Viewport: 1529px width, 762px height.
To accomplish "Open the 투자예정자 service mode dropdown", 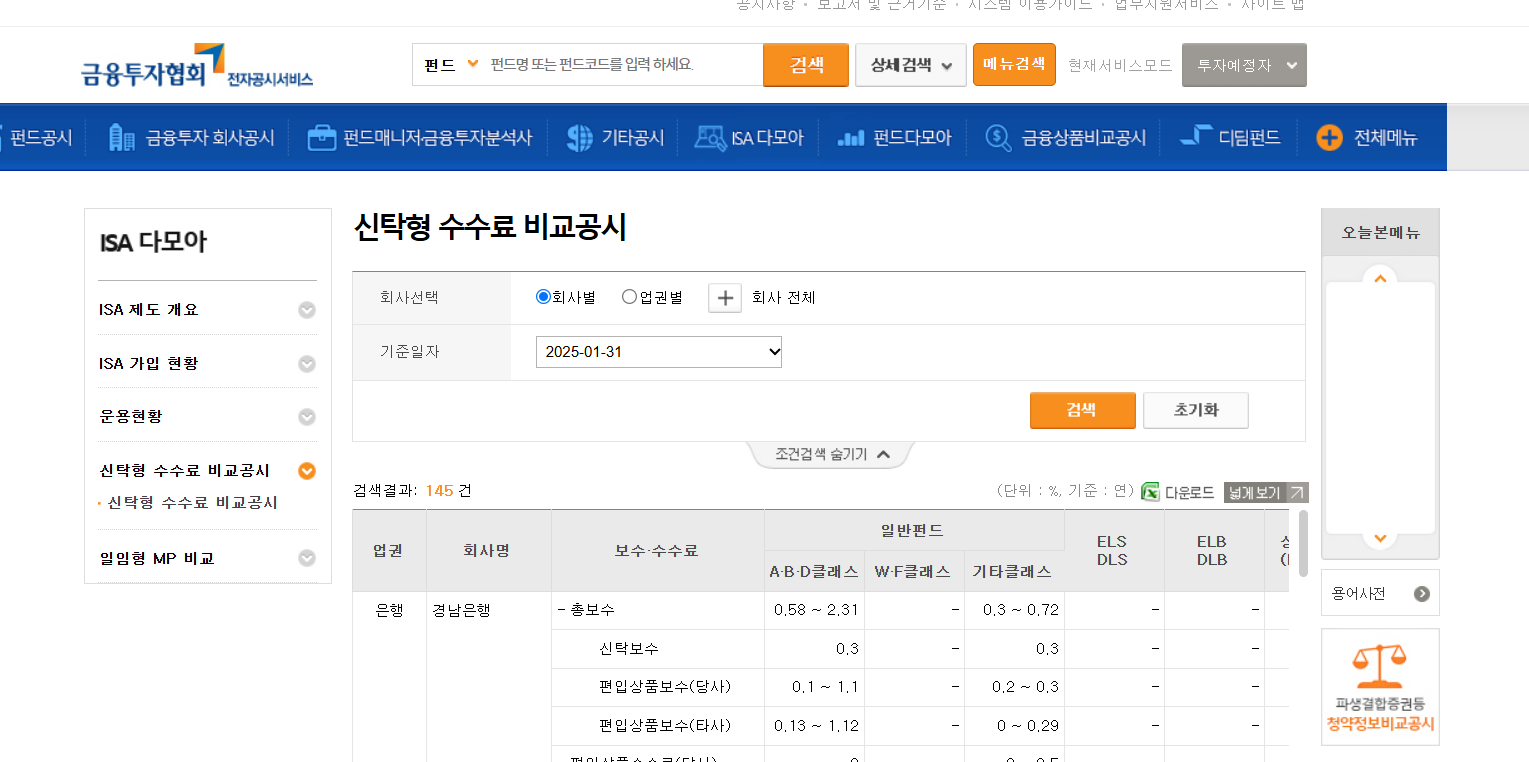I will 1244,65.
